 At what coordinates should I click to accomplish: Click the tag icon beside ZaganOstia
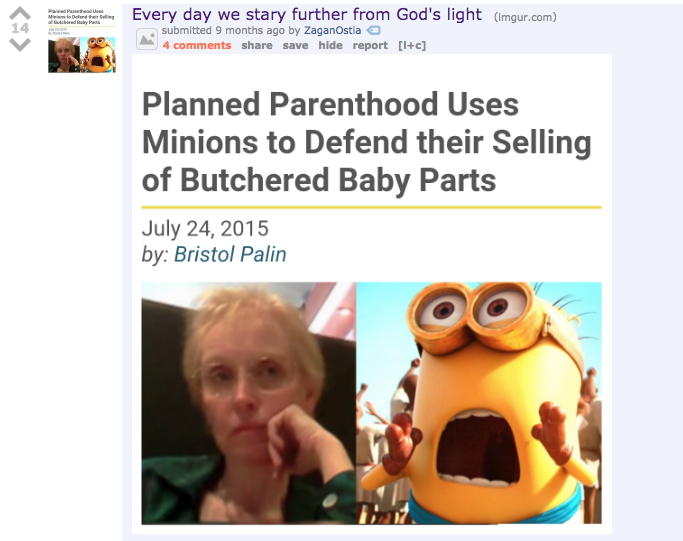tap(374, 30)
